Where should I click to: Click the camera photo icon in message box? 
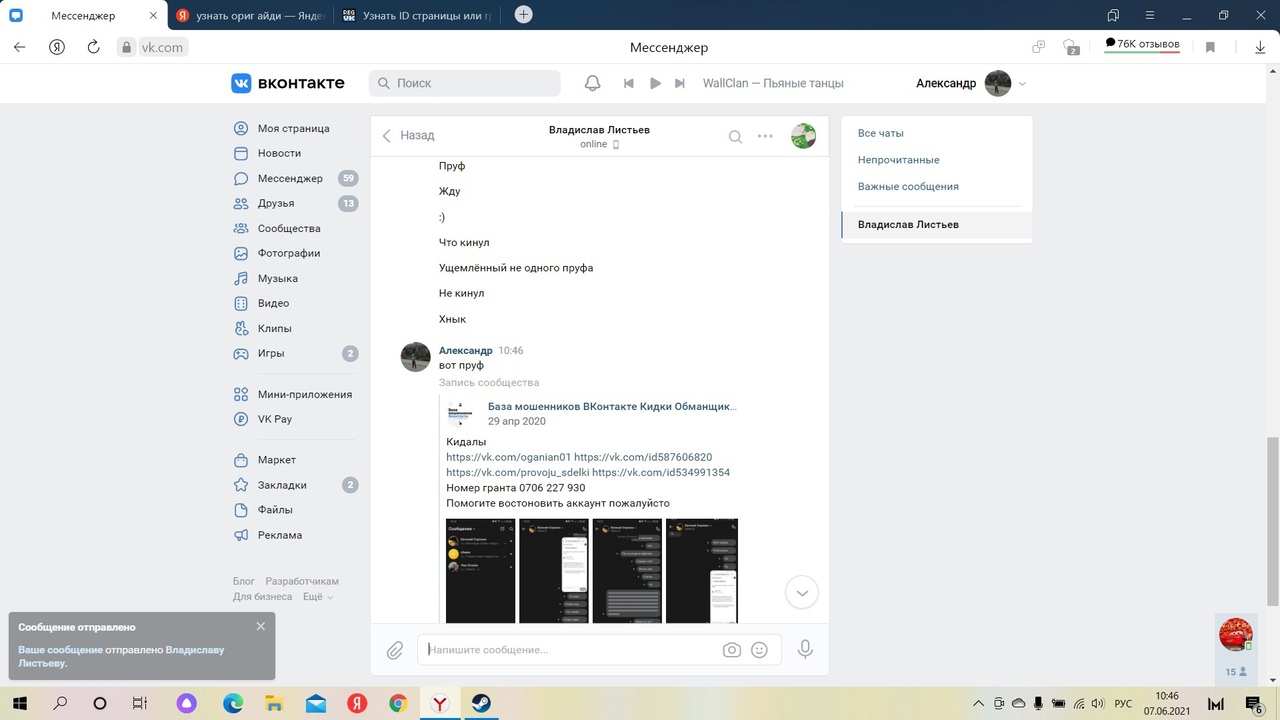(x=732, y=650)
